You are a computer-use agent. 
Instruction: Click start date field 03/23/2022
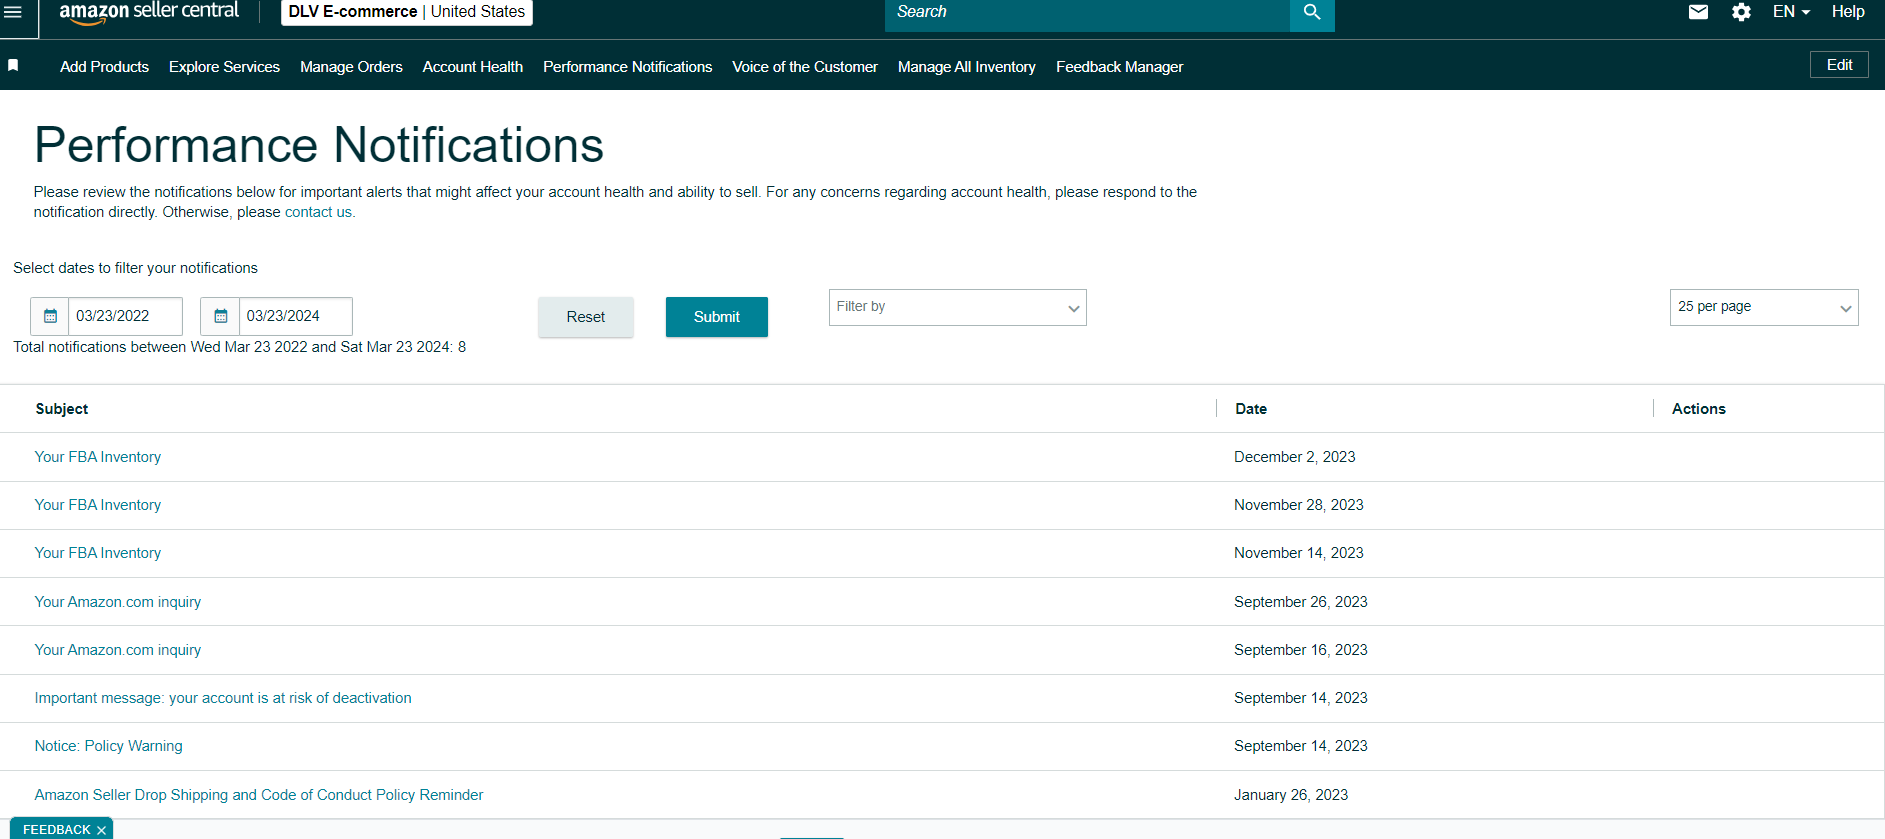point(125,316)
